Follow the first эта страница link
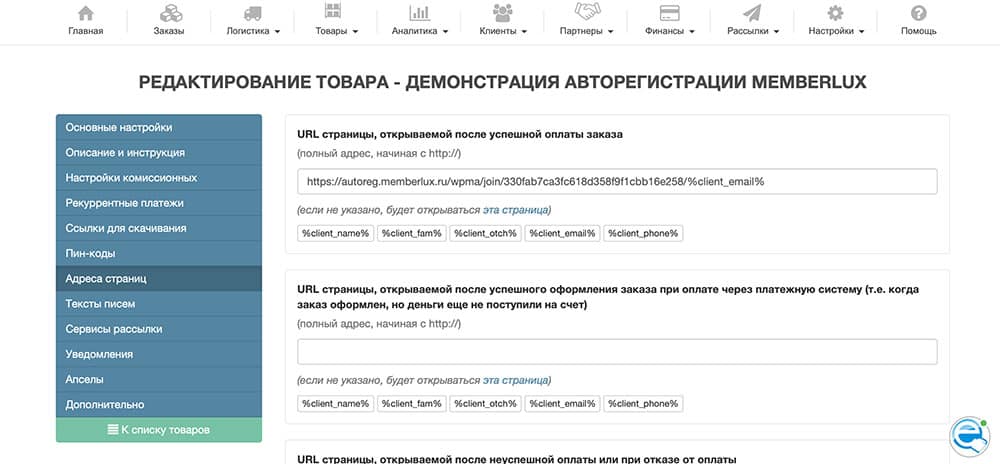Viewport: 1000px width, 464px height. (x=515, y=210)
